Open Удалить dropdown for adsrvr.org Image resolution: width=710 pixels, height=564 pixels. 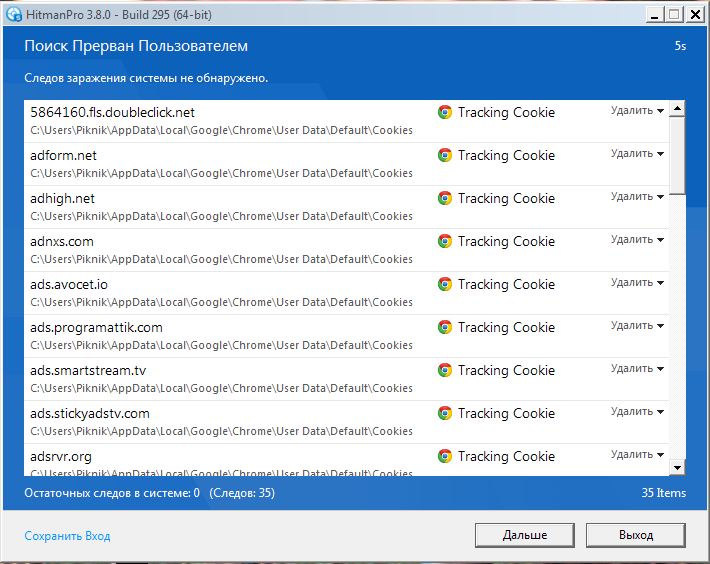(637, 454)
